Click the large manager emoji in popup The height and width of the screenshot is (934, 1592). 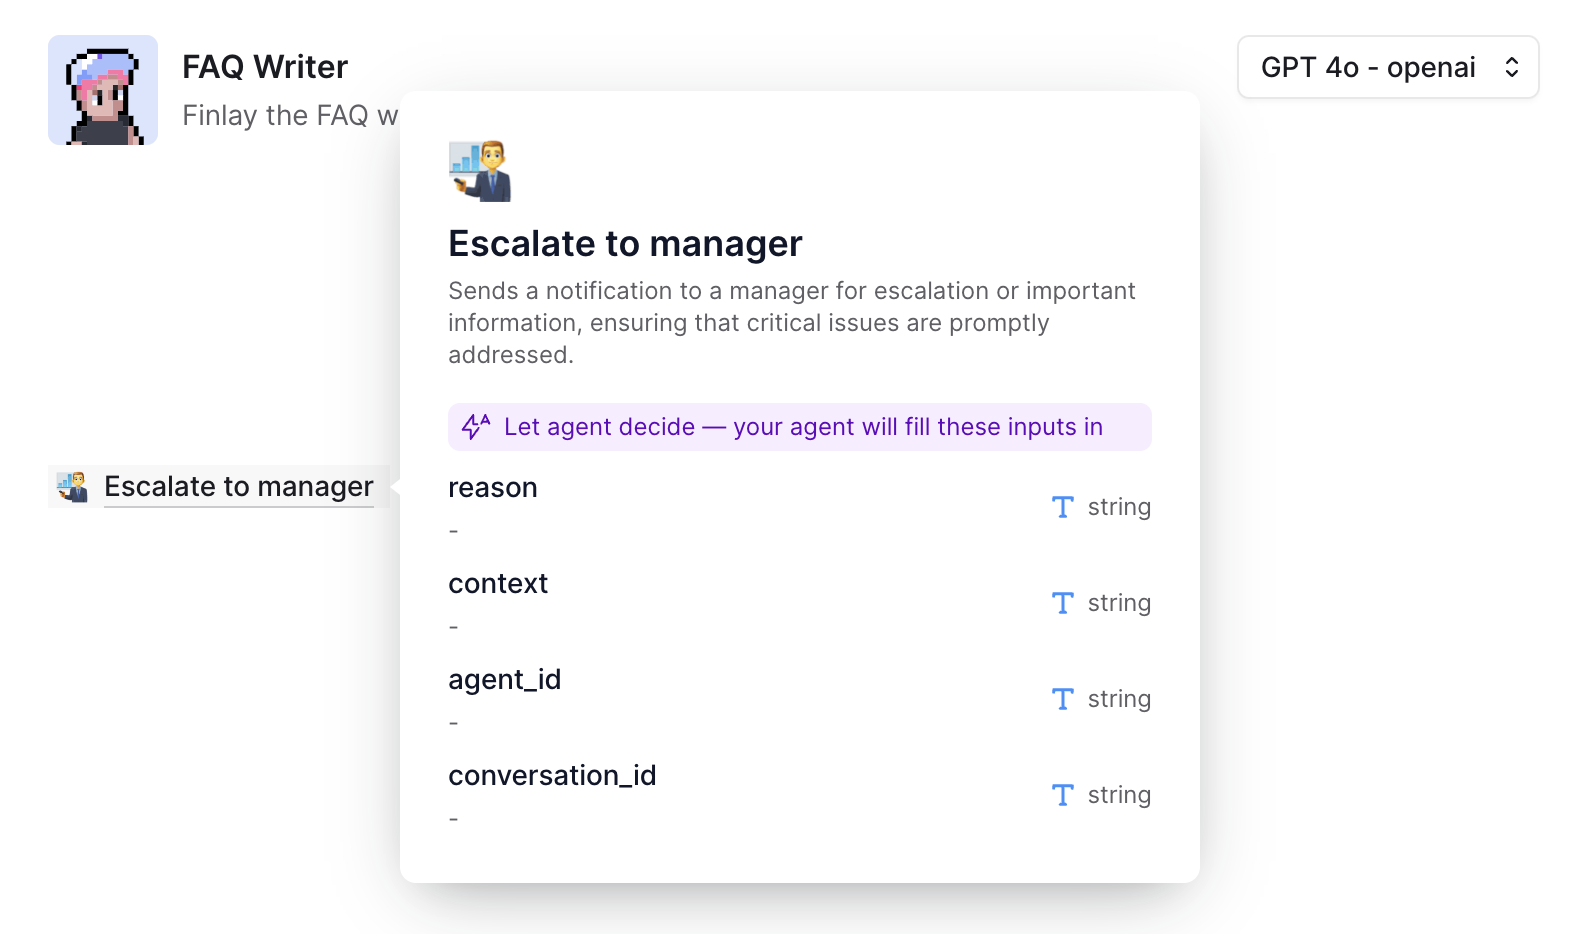pos(480,171)
